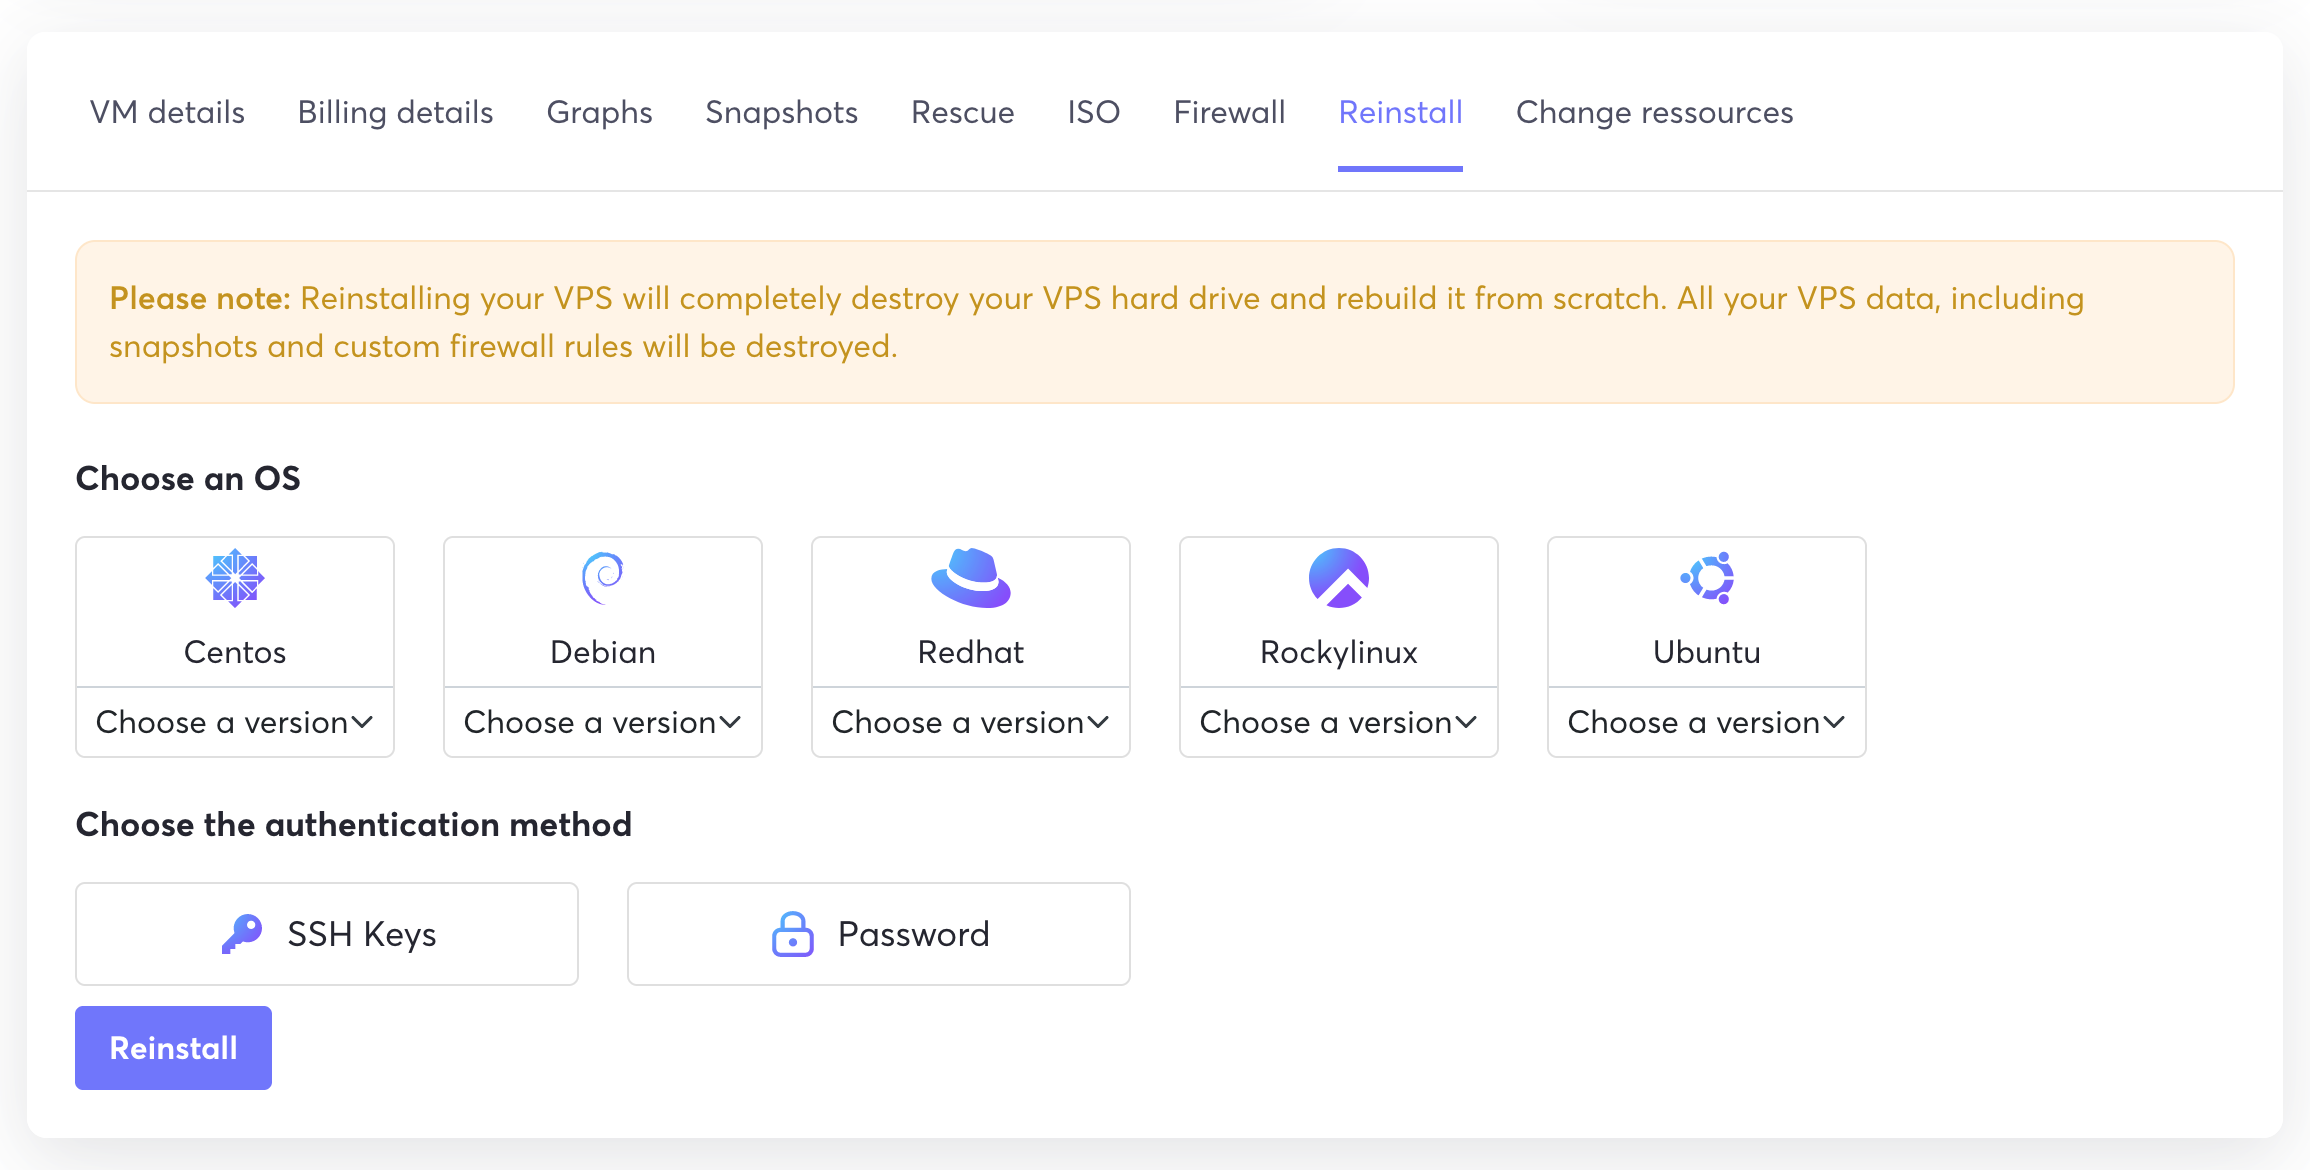Click the SSH key icon
The width and height of the screenshot is (2310, 1170).
coord(241,934)
